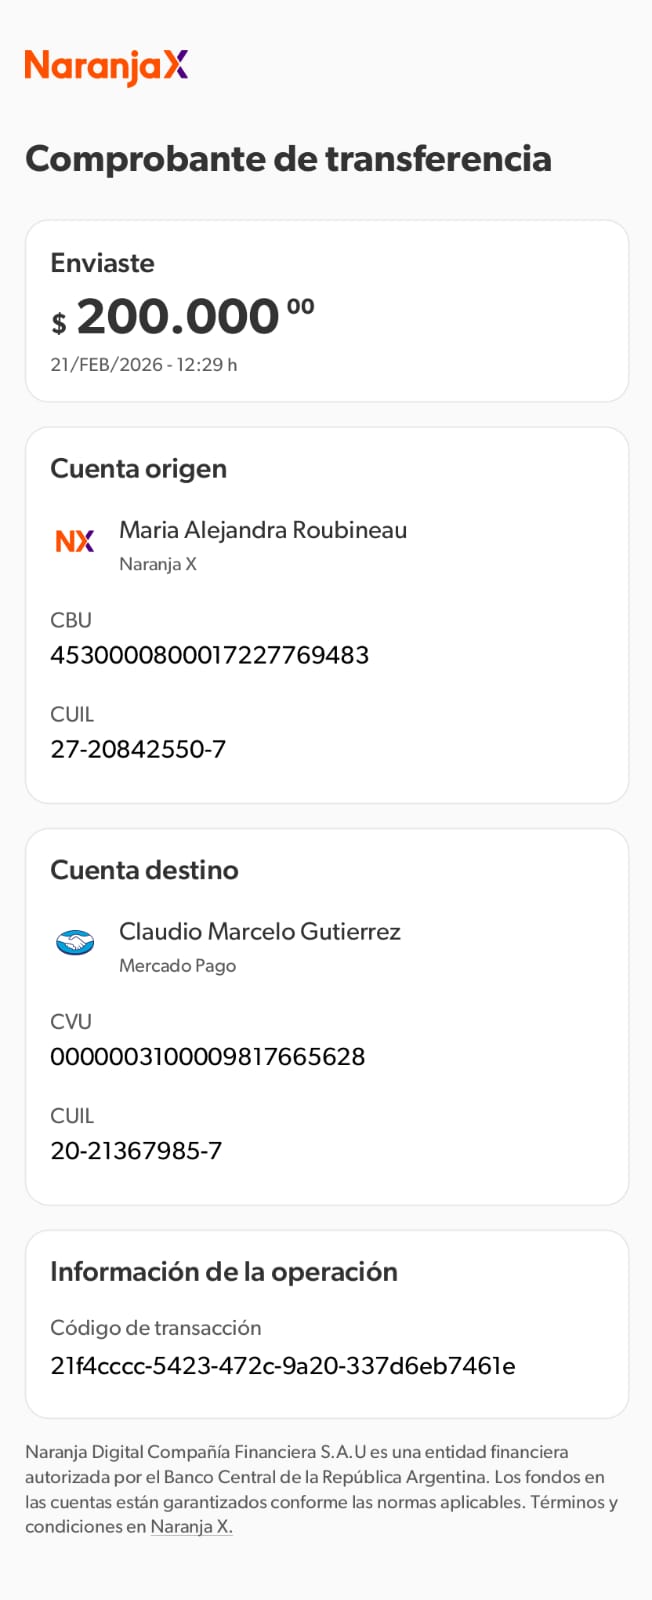The height and width of the screenshot is (1600, 652).
Task: Tap the origin CUIL 27-20842550-7
Action: click(x=138, y=749)
